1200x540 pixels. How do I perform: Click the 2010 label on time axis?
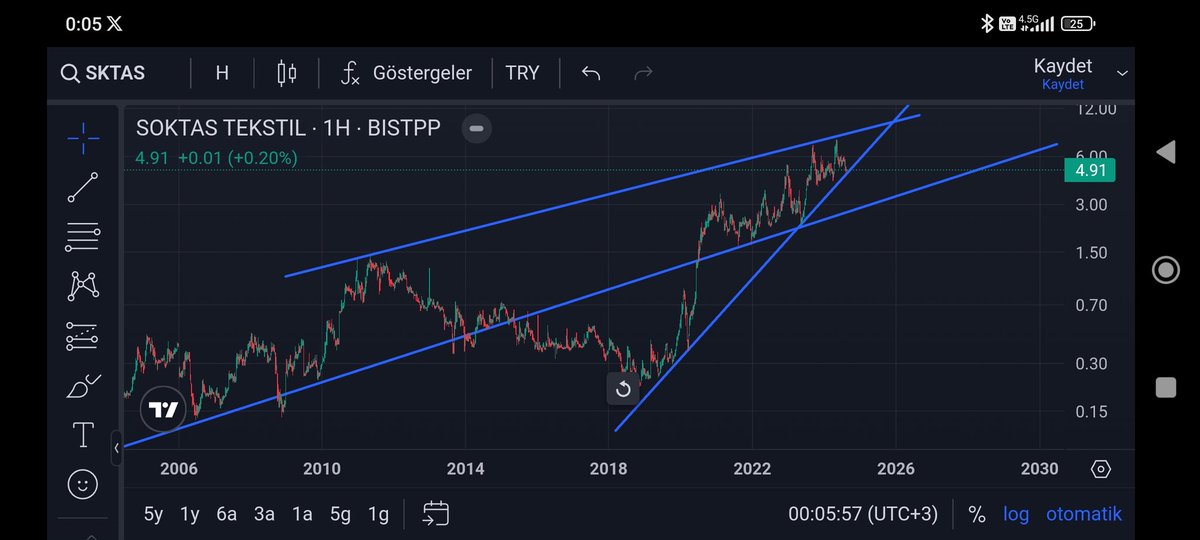(321, 469)
